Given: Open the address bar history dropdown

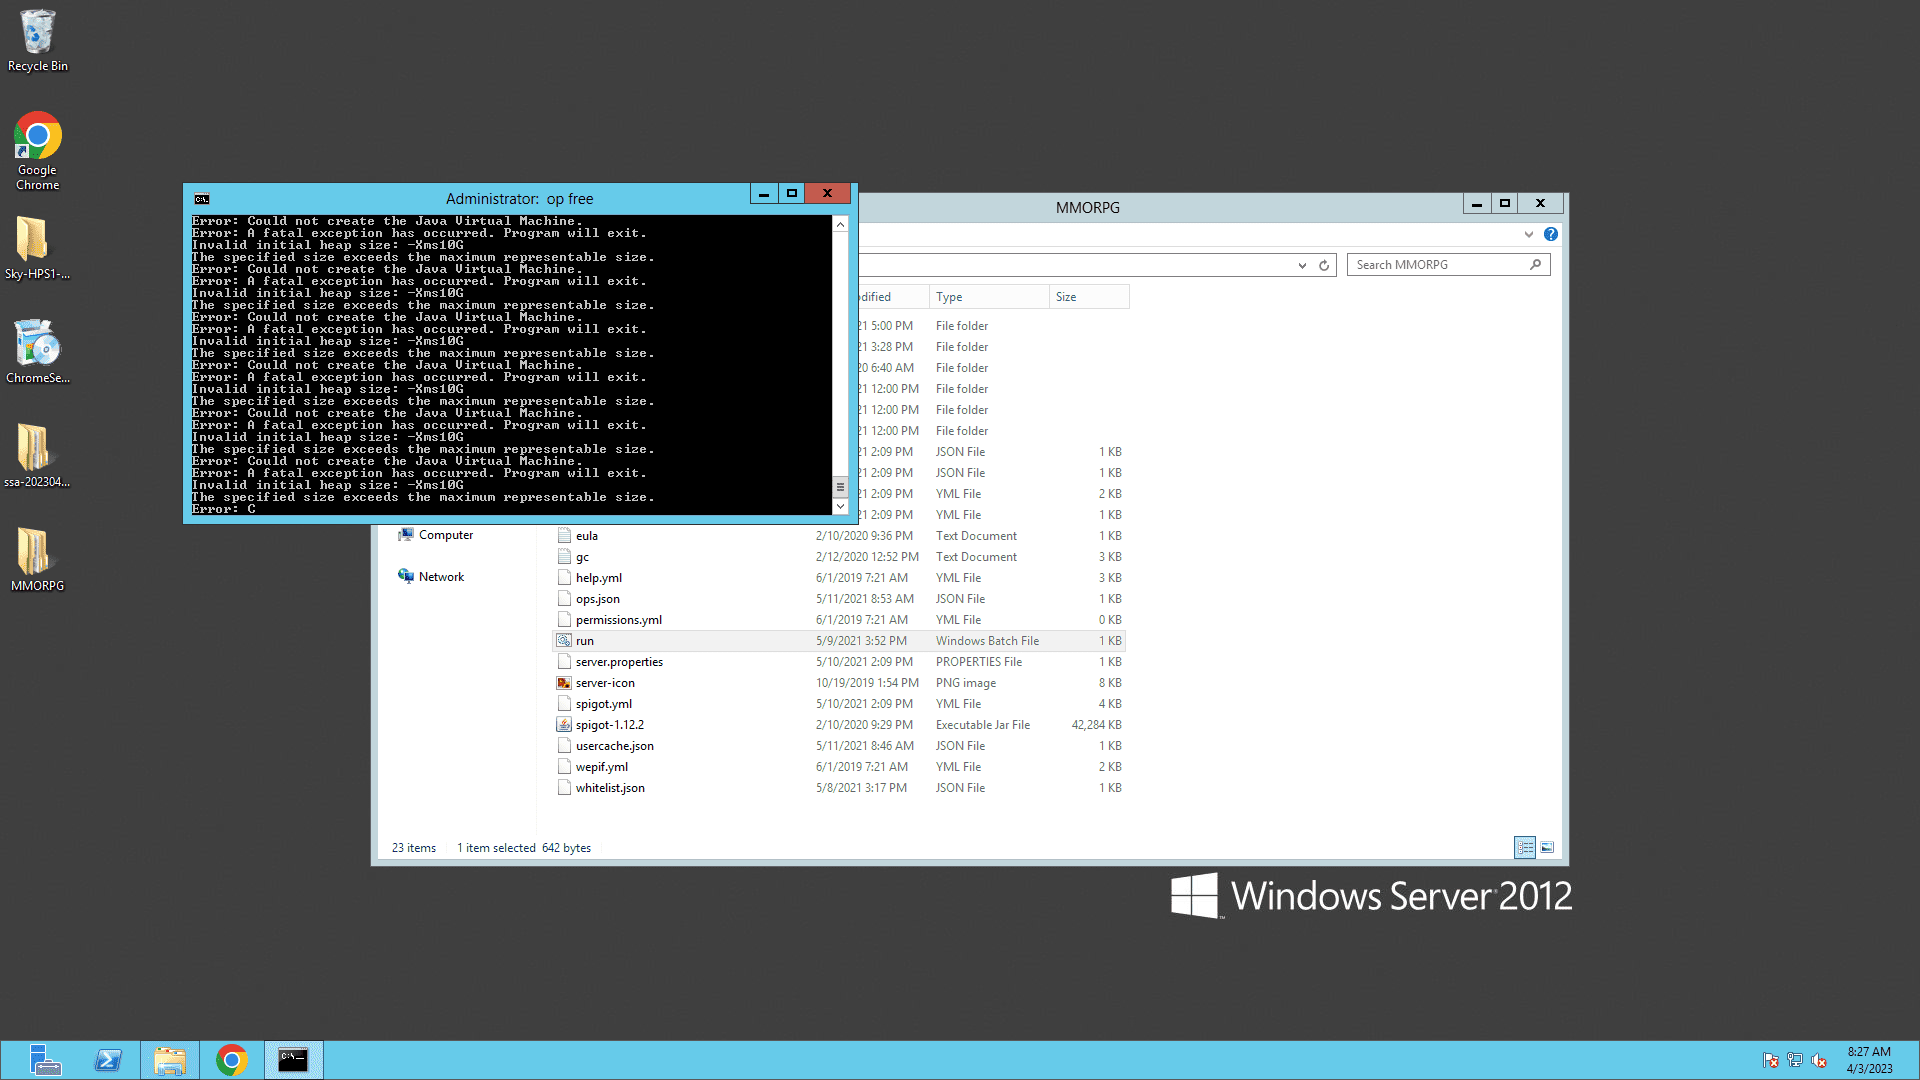Looking at the screenshot, I should tap(1302, 265).
